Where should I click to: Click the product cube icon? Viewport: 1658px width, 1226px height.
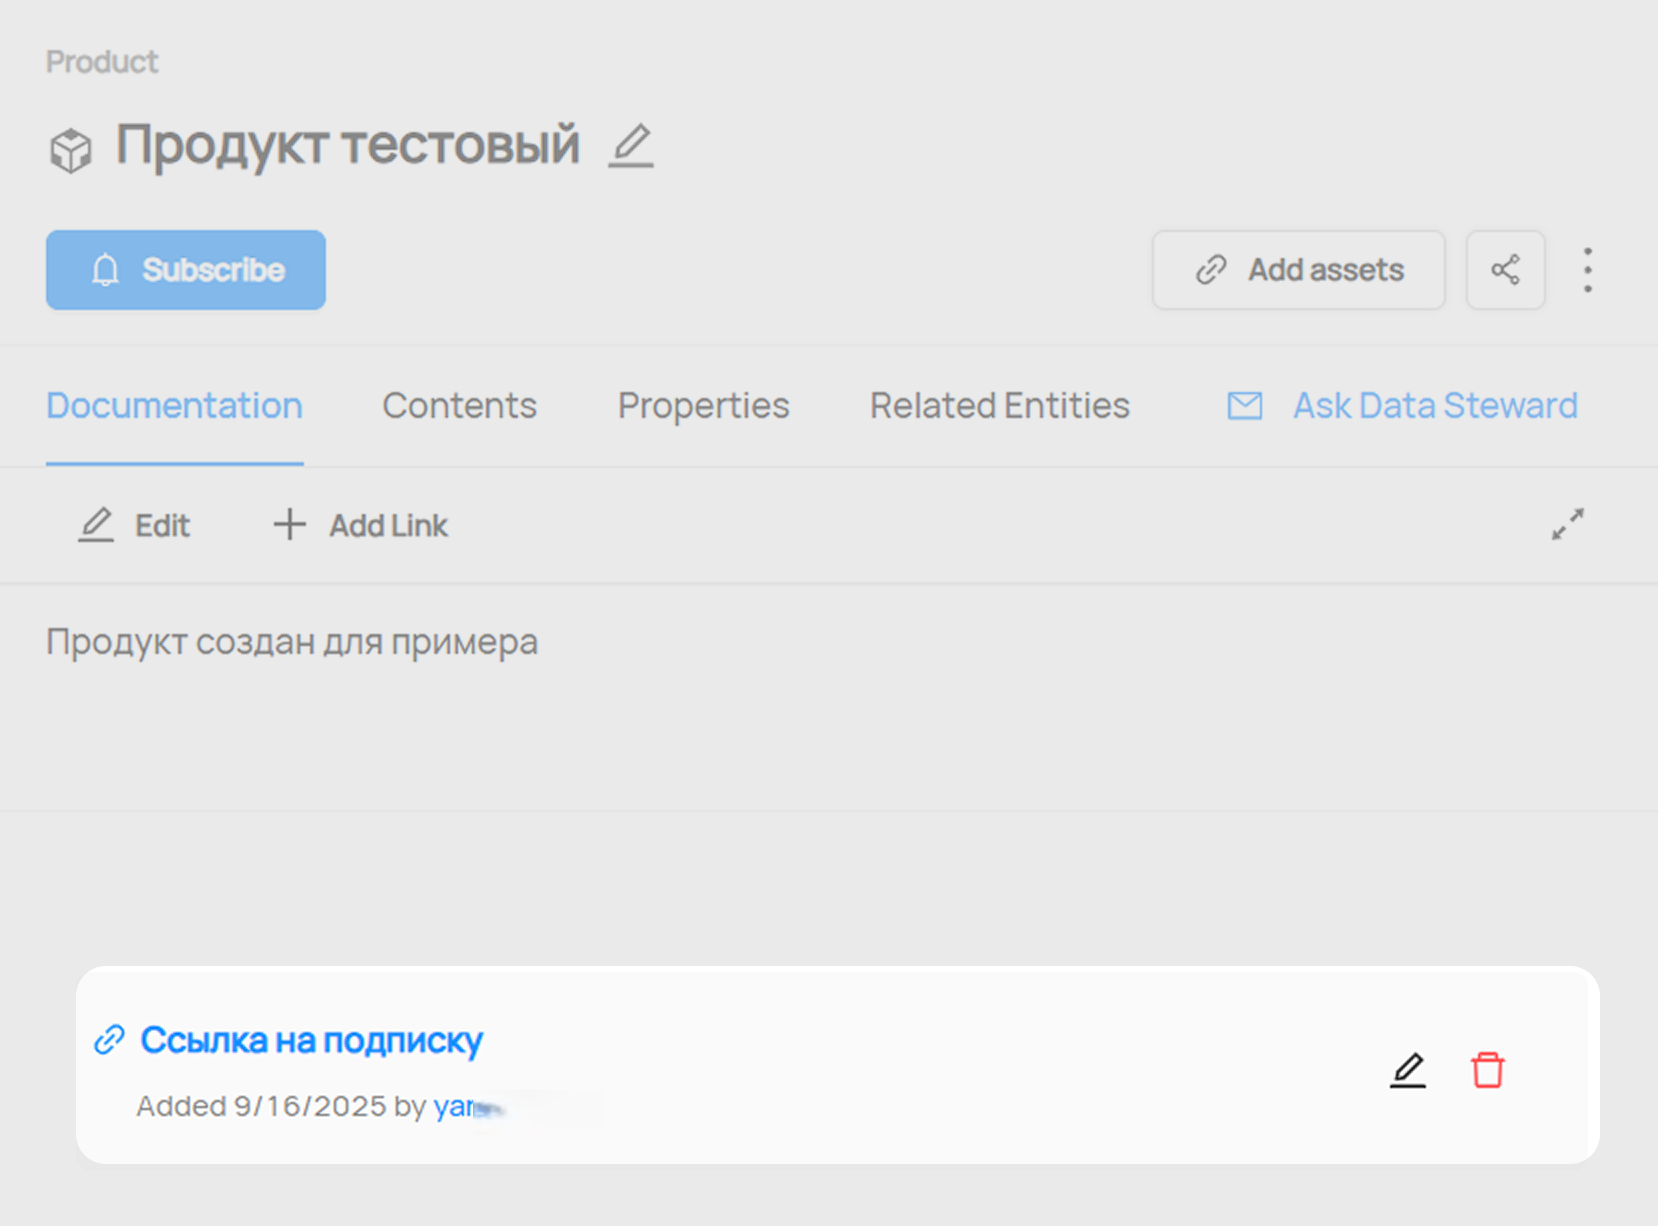point(71,150)
